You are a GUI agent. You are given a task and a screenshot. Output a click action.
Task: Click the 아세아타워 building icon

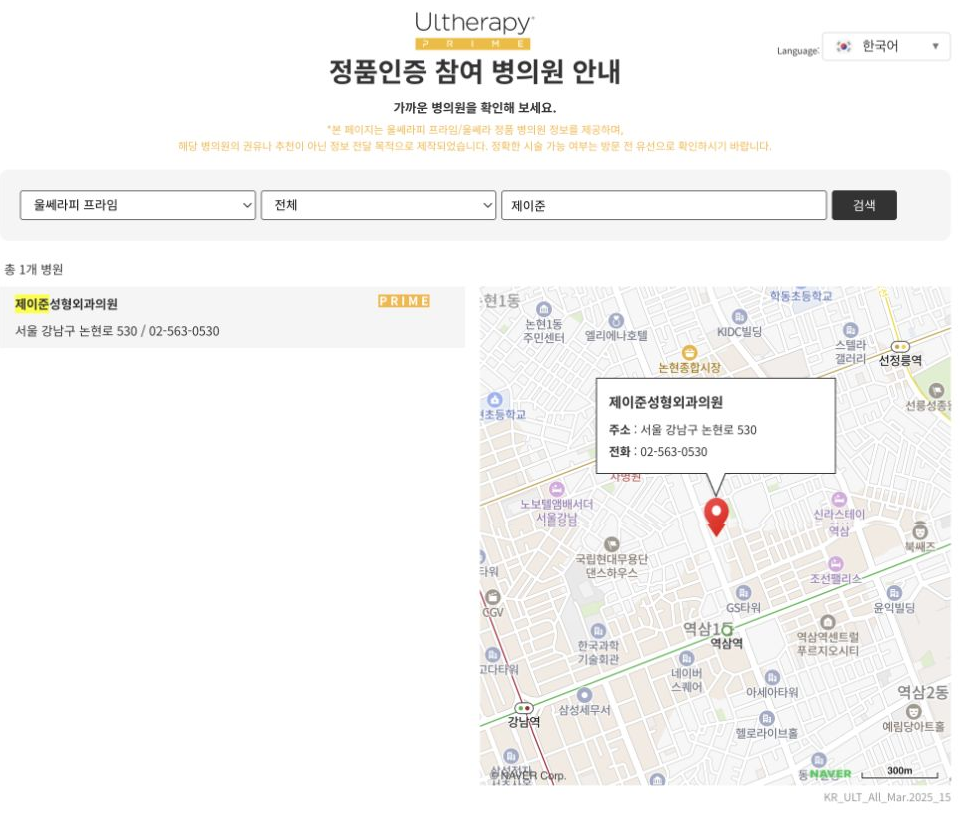tap(772, 677)
